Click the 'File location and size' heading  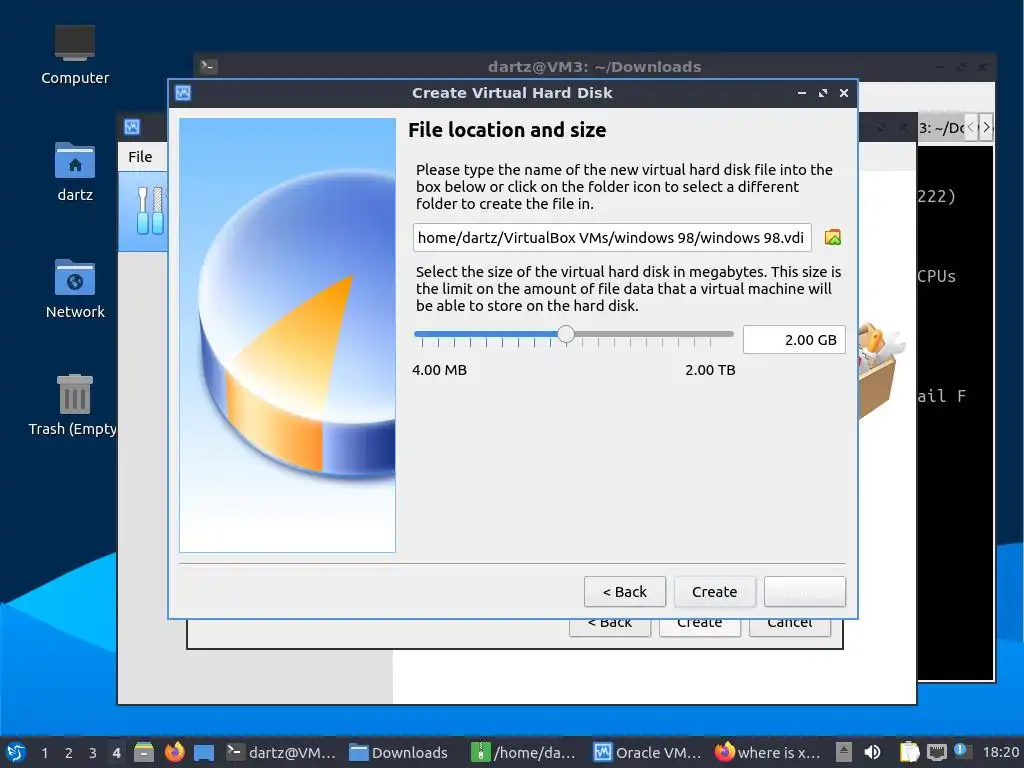point(507,130)
